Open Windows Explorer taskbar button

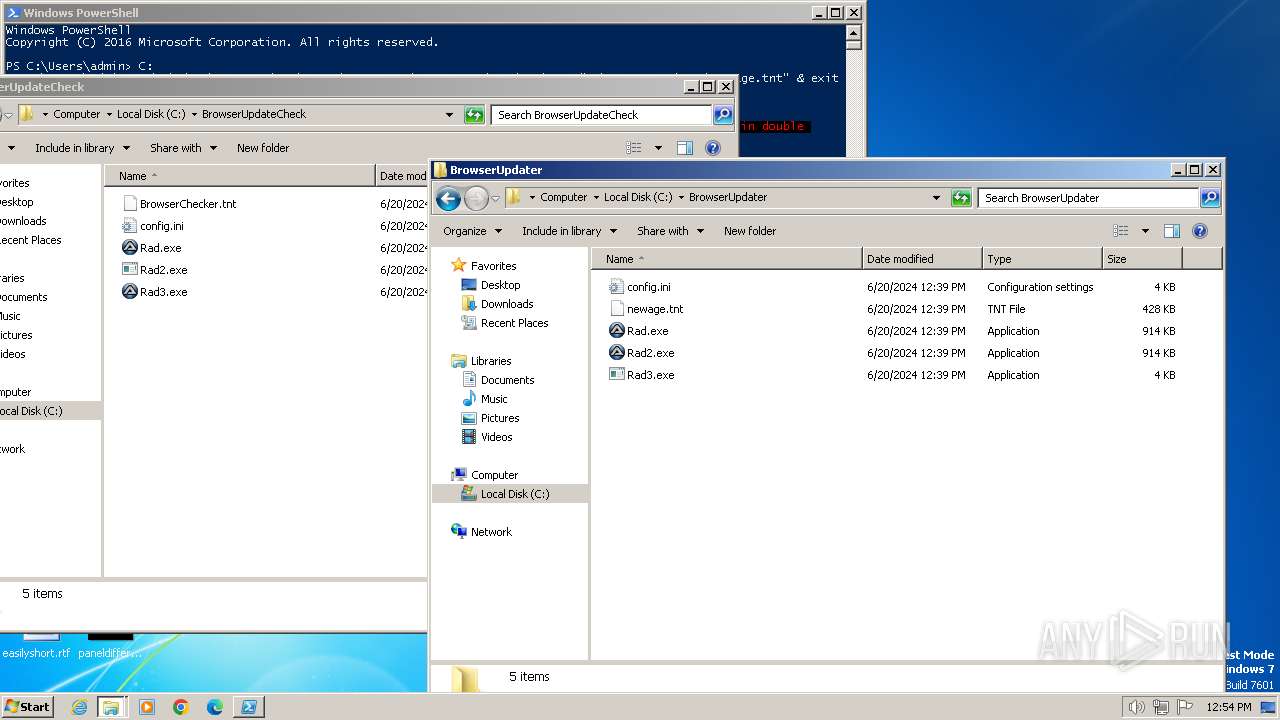(x=111, y=707)
